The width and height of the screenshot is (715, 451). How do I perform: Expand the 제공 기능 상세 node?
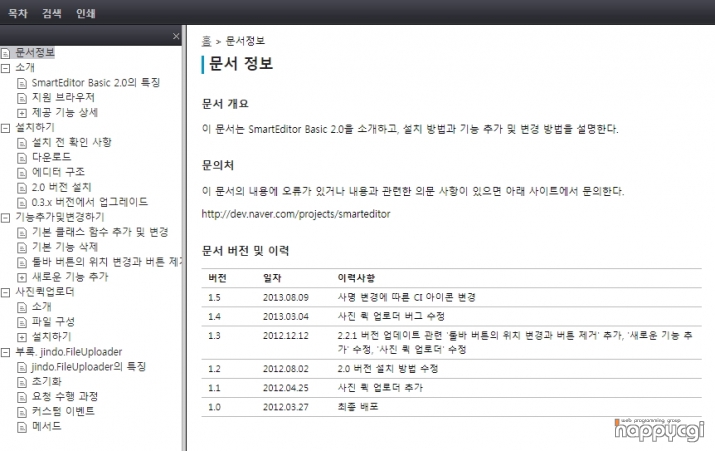(x=22, y=113)
